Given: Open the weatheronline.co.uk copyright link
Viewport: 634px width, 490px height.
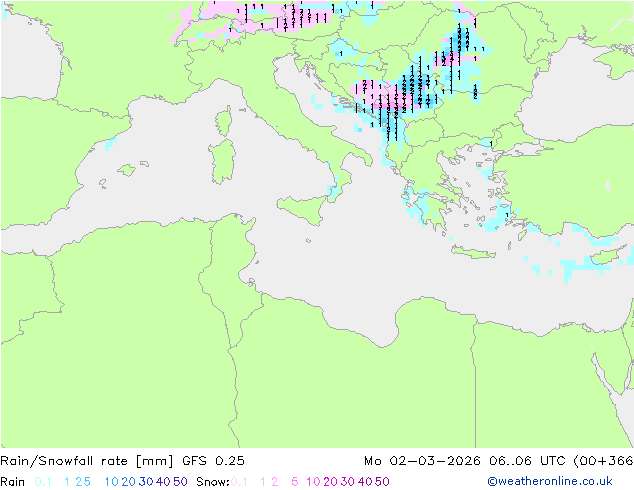Looking at the screenshot, I should [x=550, y=482].
